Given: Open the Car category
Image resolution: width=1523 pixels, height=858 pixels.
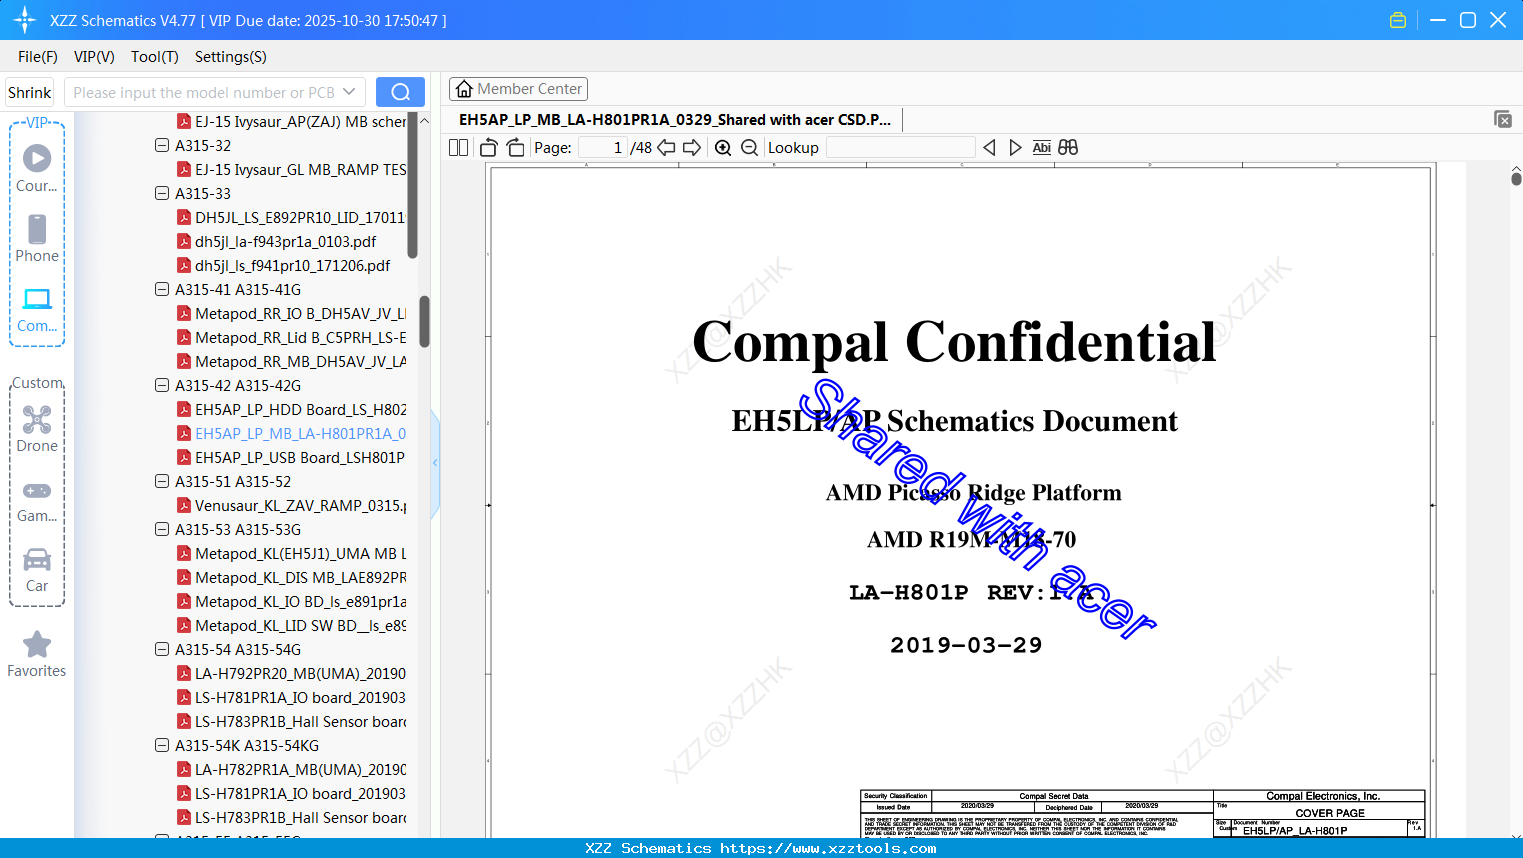Looking at the screenshot, I should 37,569.
